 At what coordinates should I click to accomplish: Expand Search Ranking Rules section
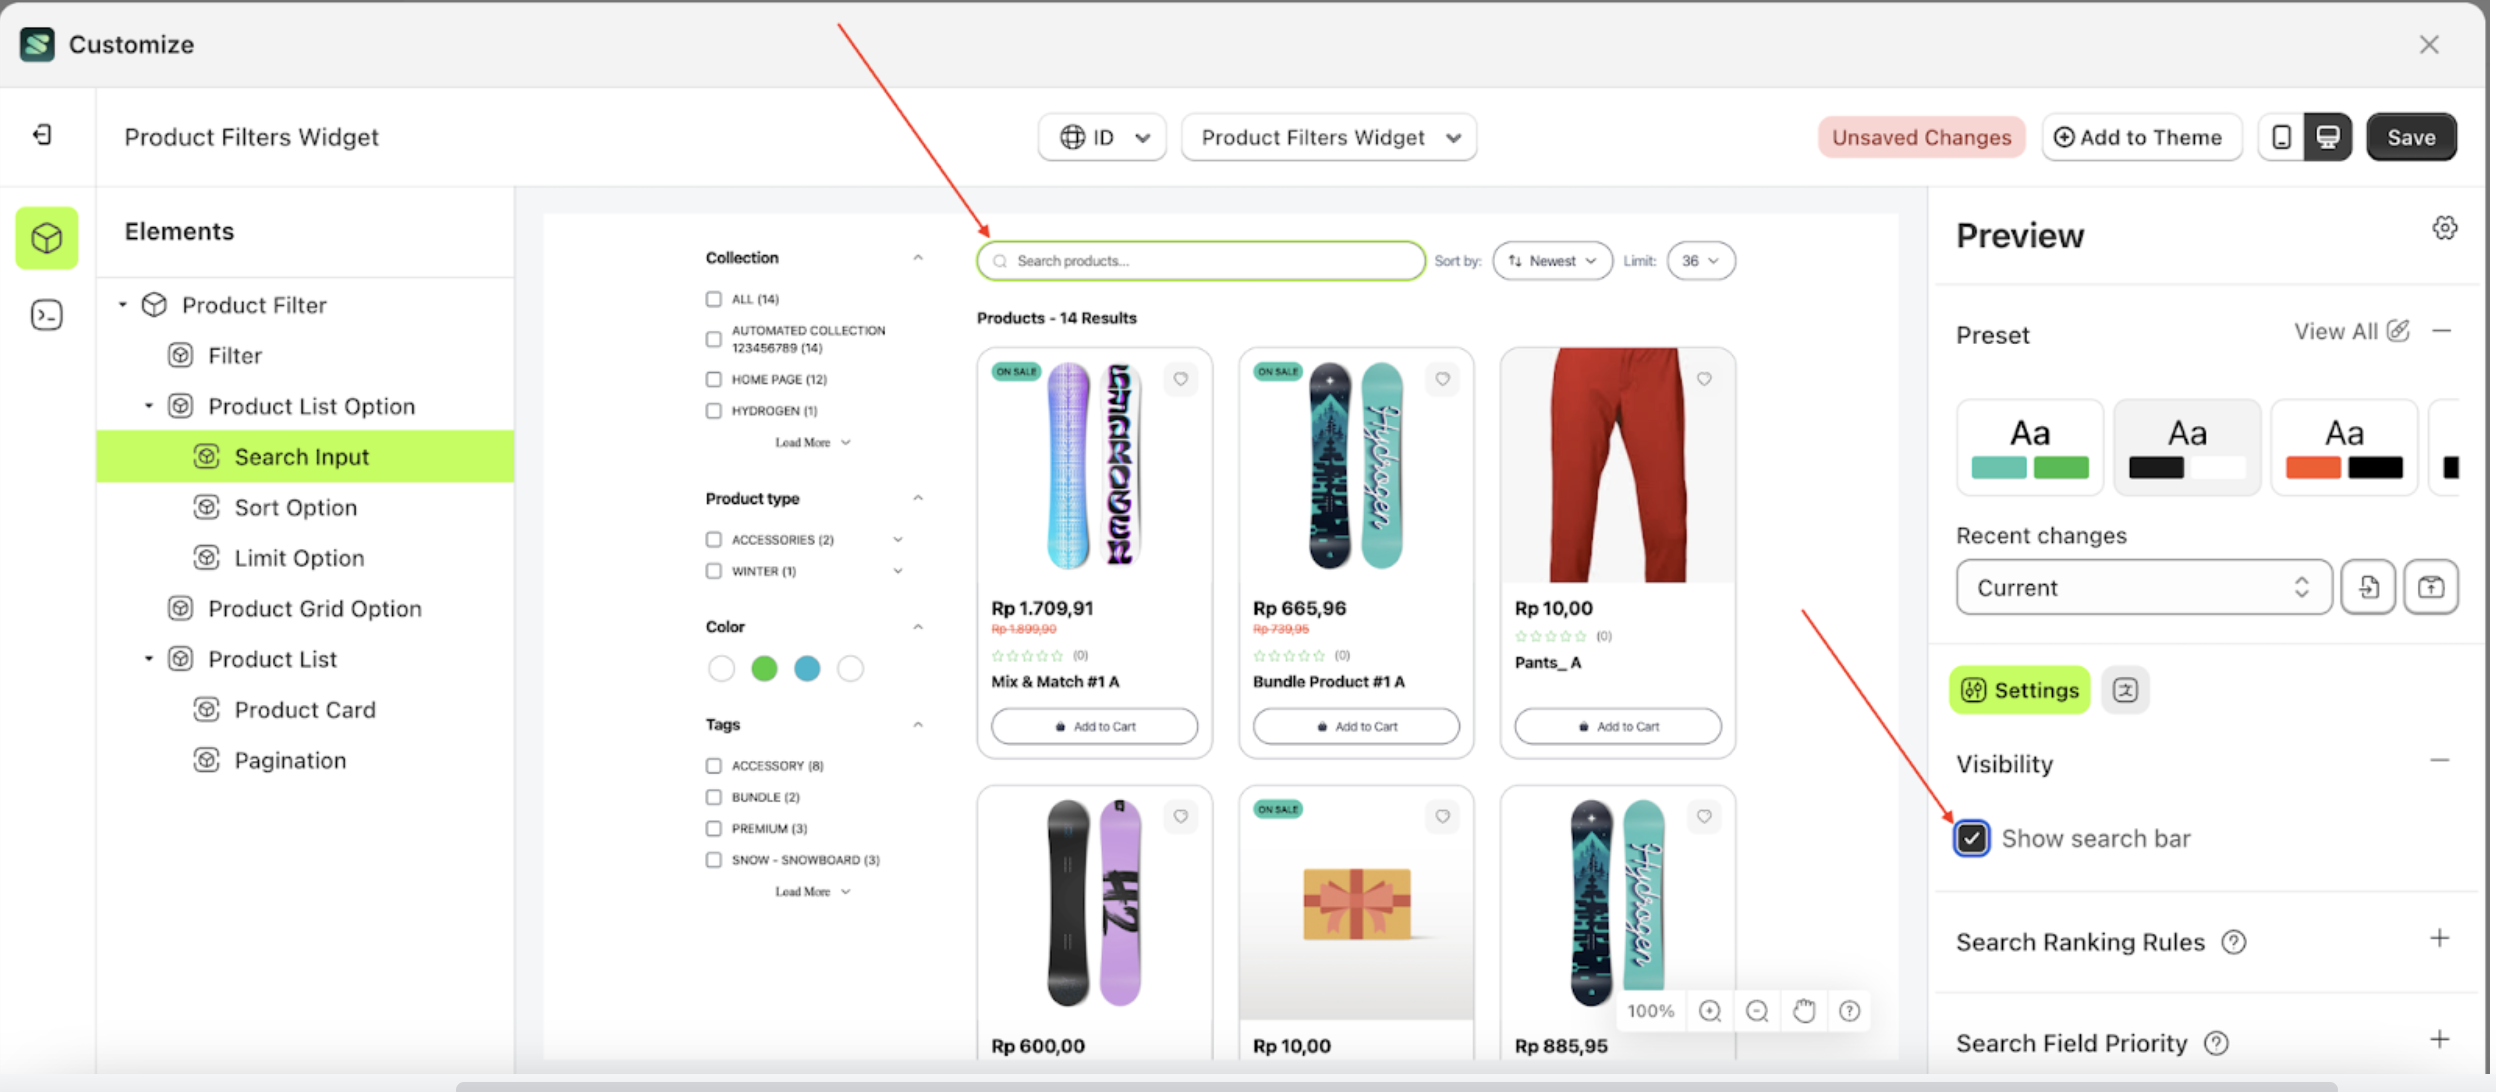[2439, 939]
